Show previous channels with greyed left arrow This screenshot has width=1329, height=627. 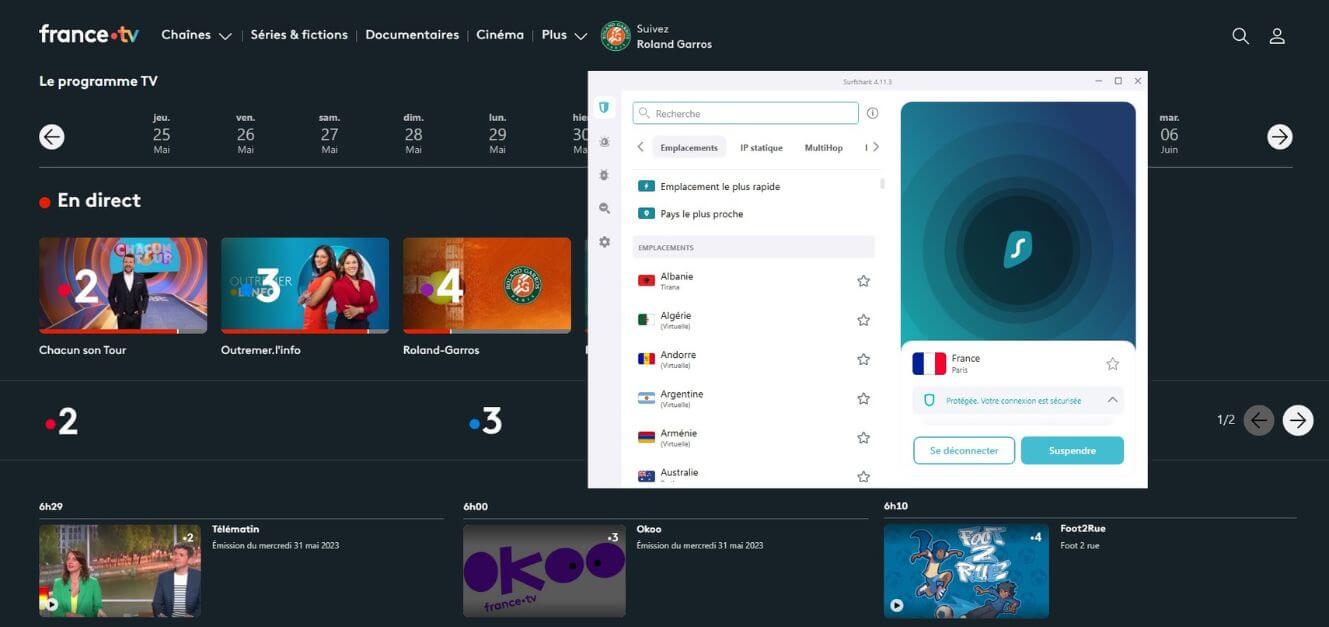[x=1259, y=420]
